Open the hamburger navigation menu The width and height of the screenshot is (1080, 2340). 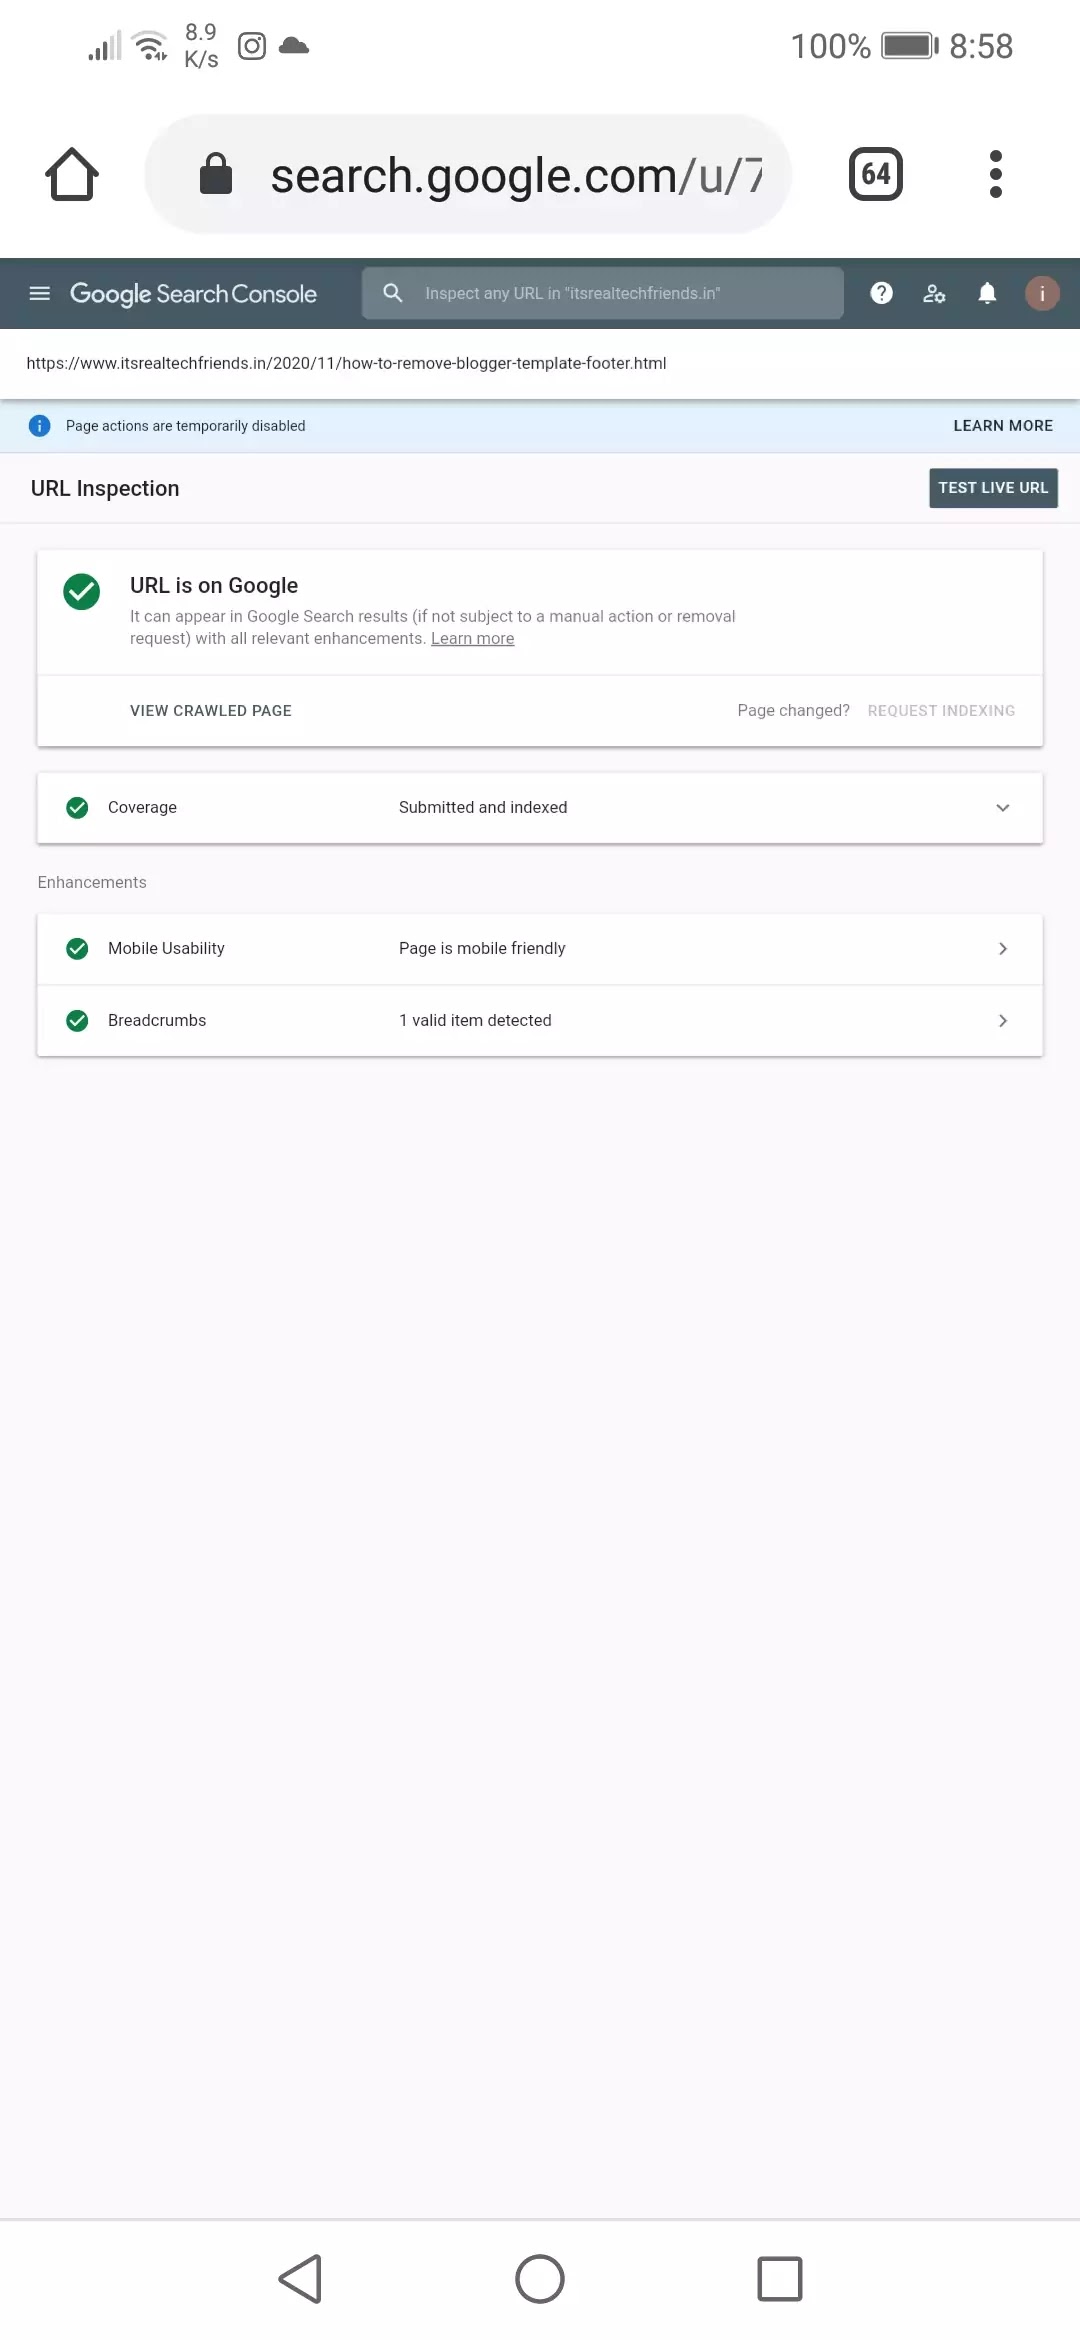[40, 293]
